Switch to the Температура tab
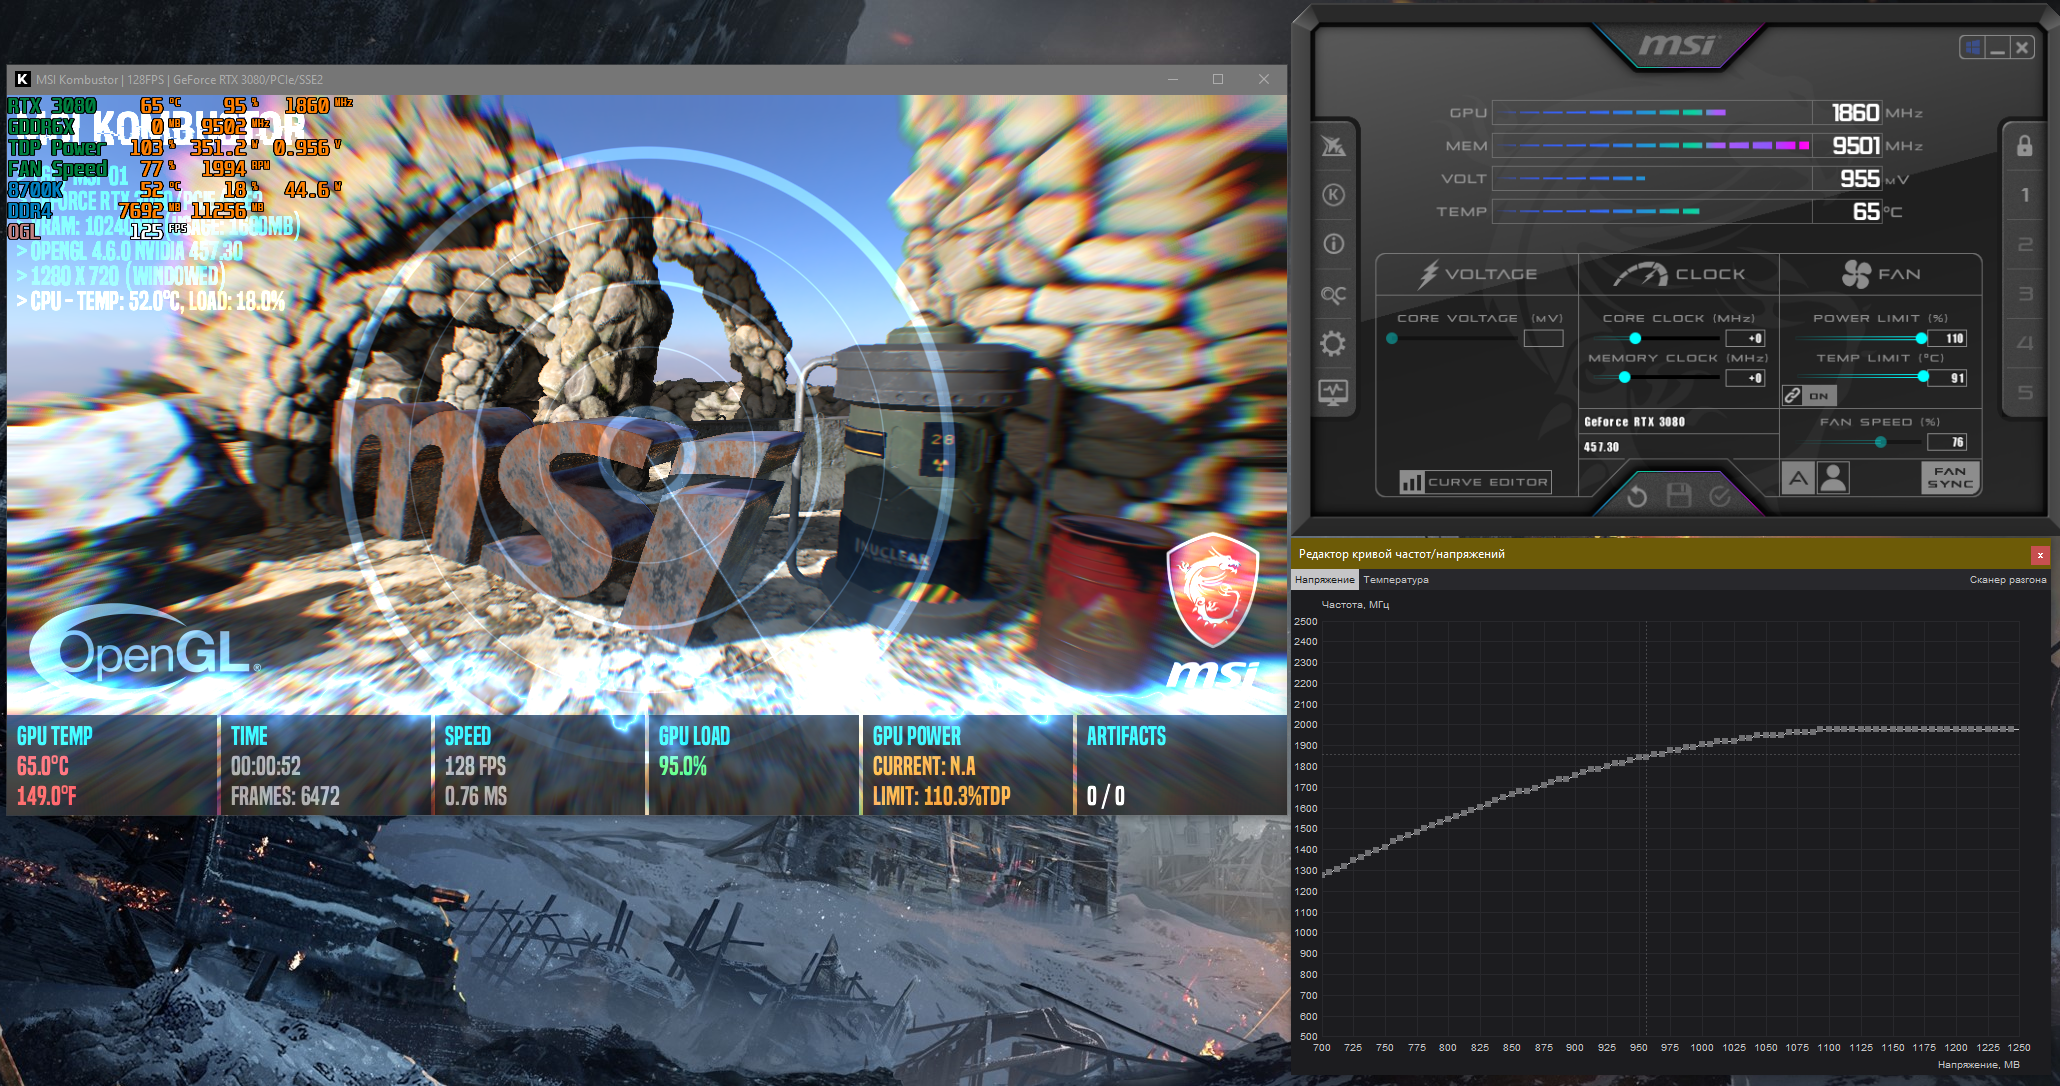This screenshot has height=1086, width=2060. point(1395,580)
